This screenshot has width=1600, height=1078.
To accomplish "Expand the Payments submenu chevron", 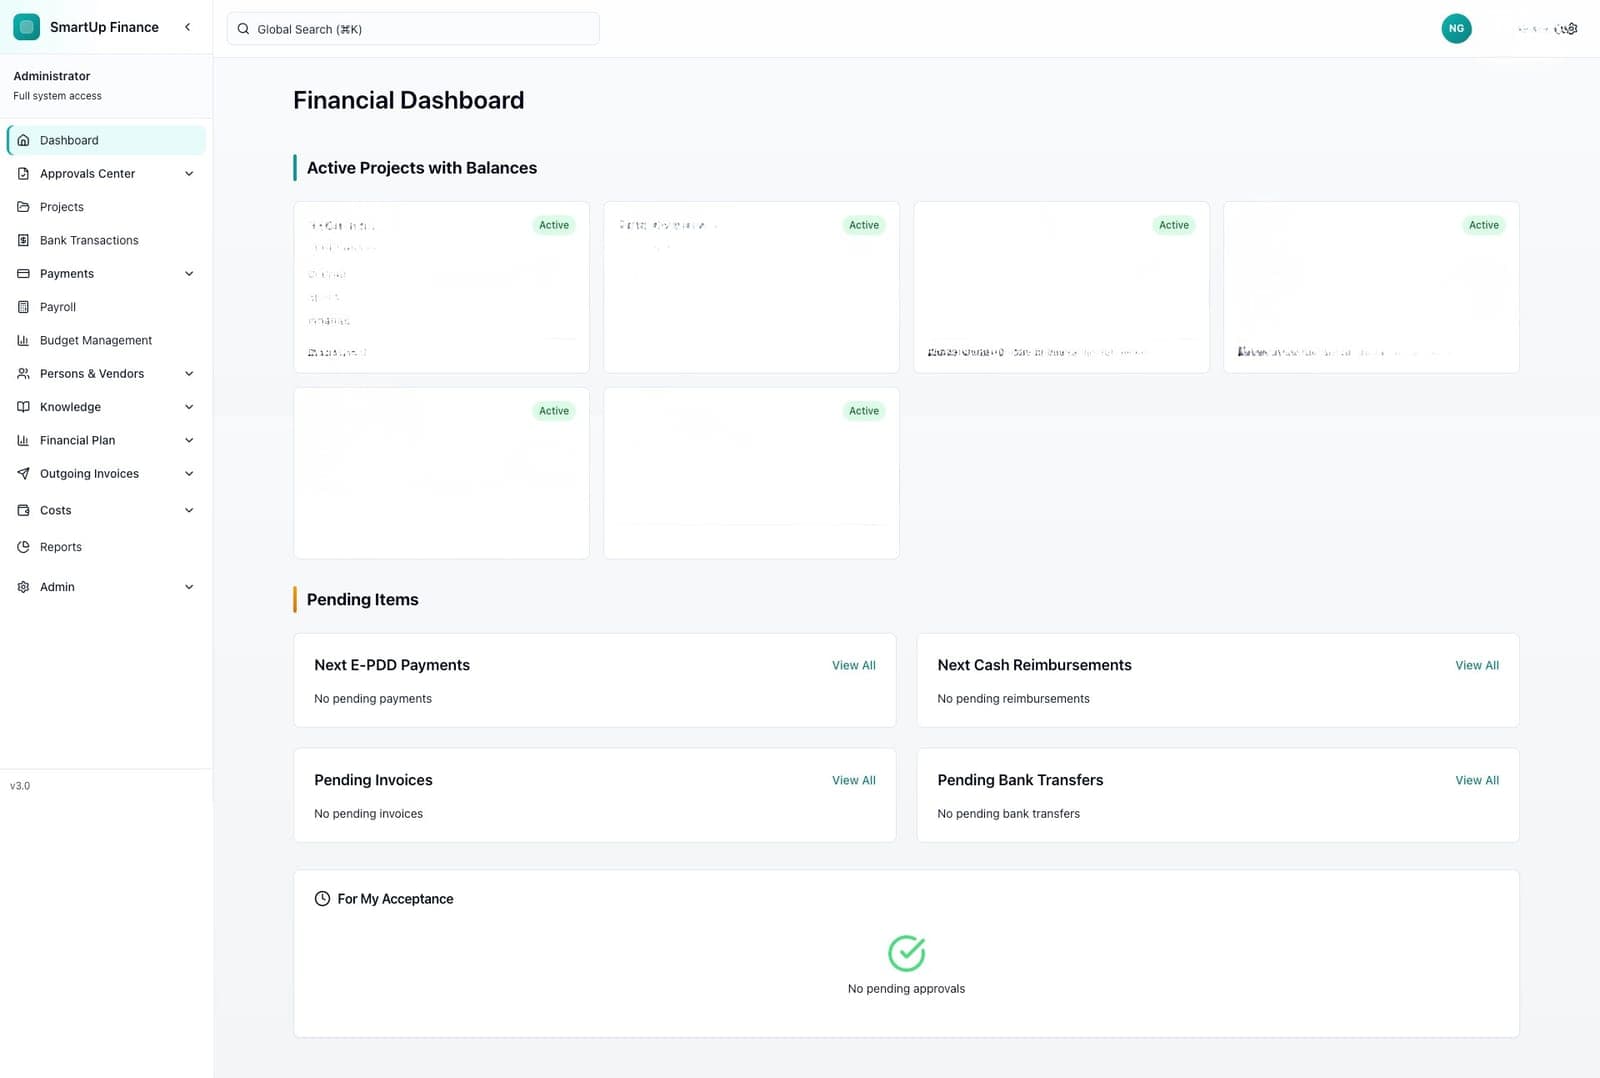I will coord(189,273).
